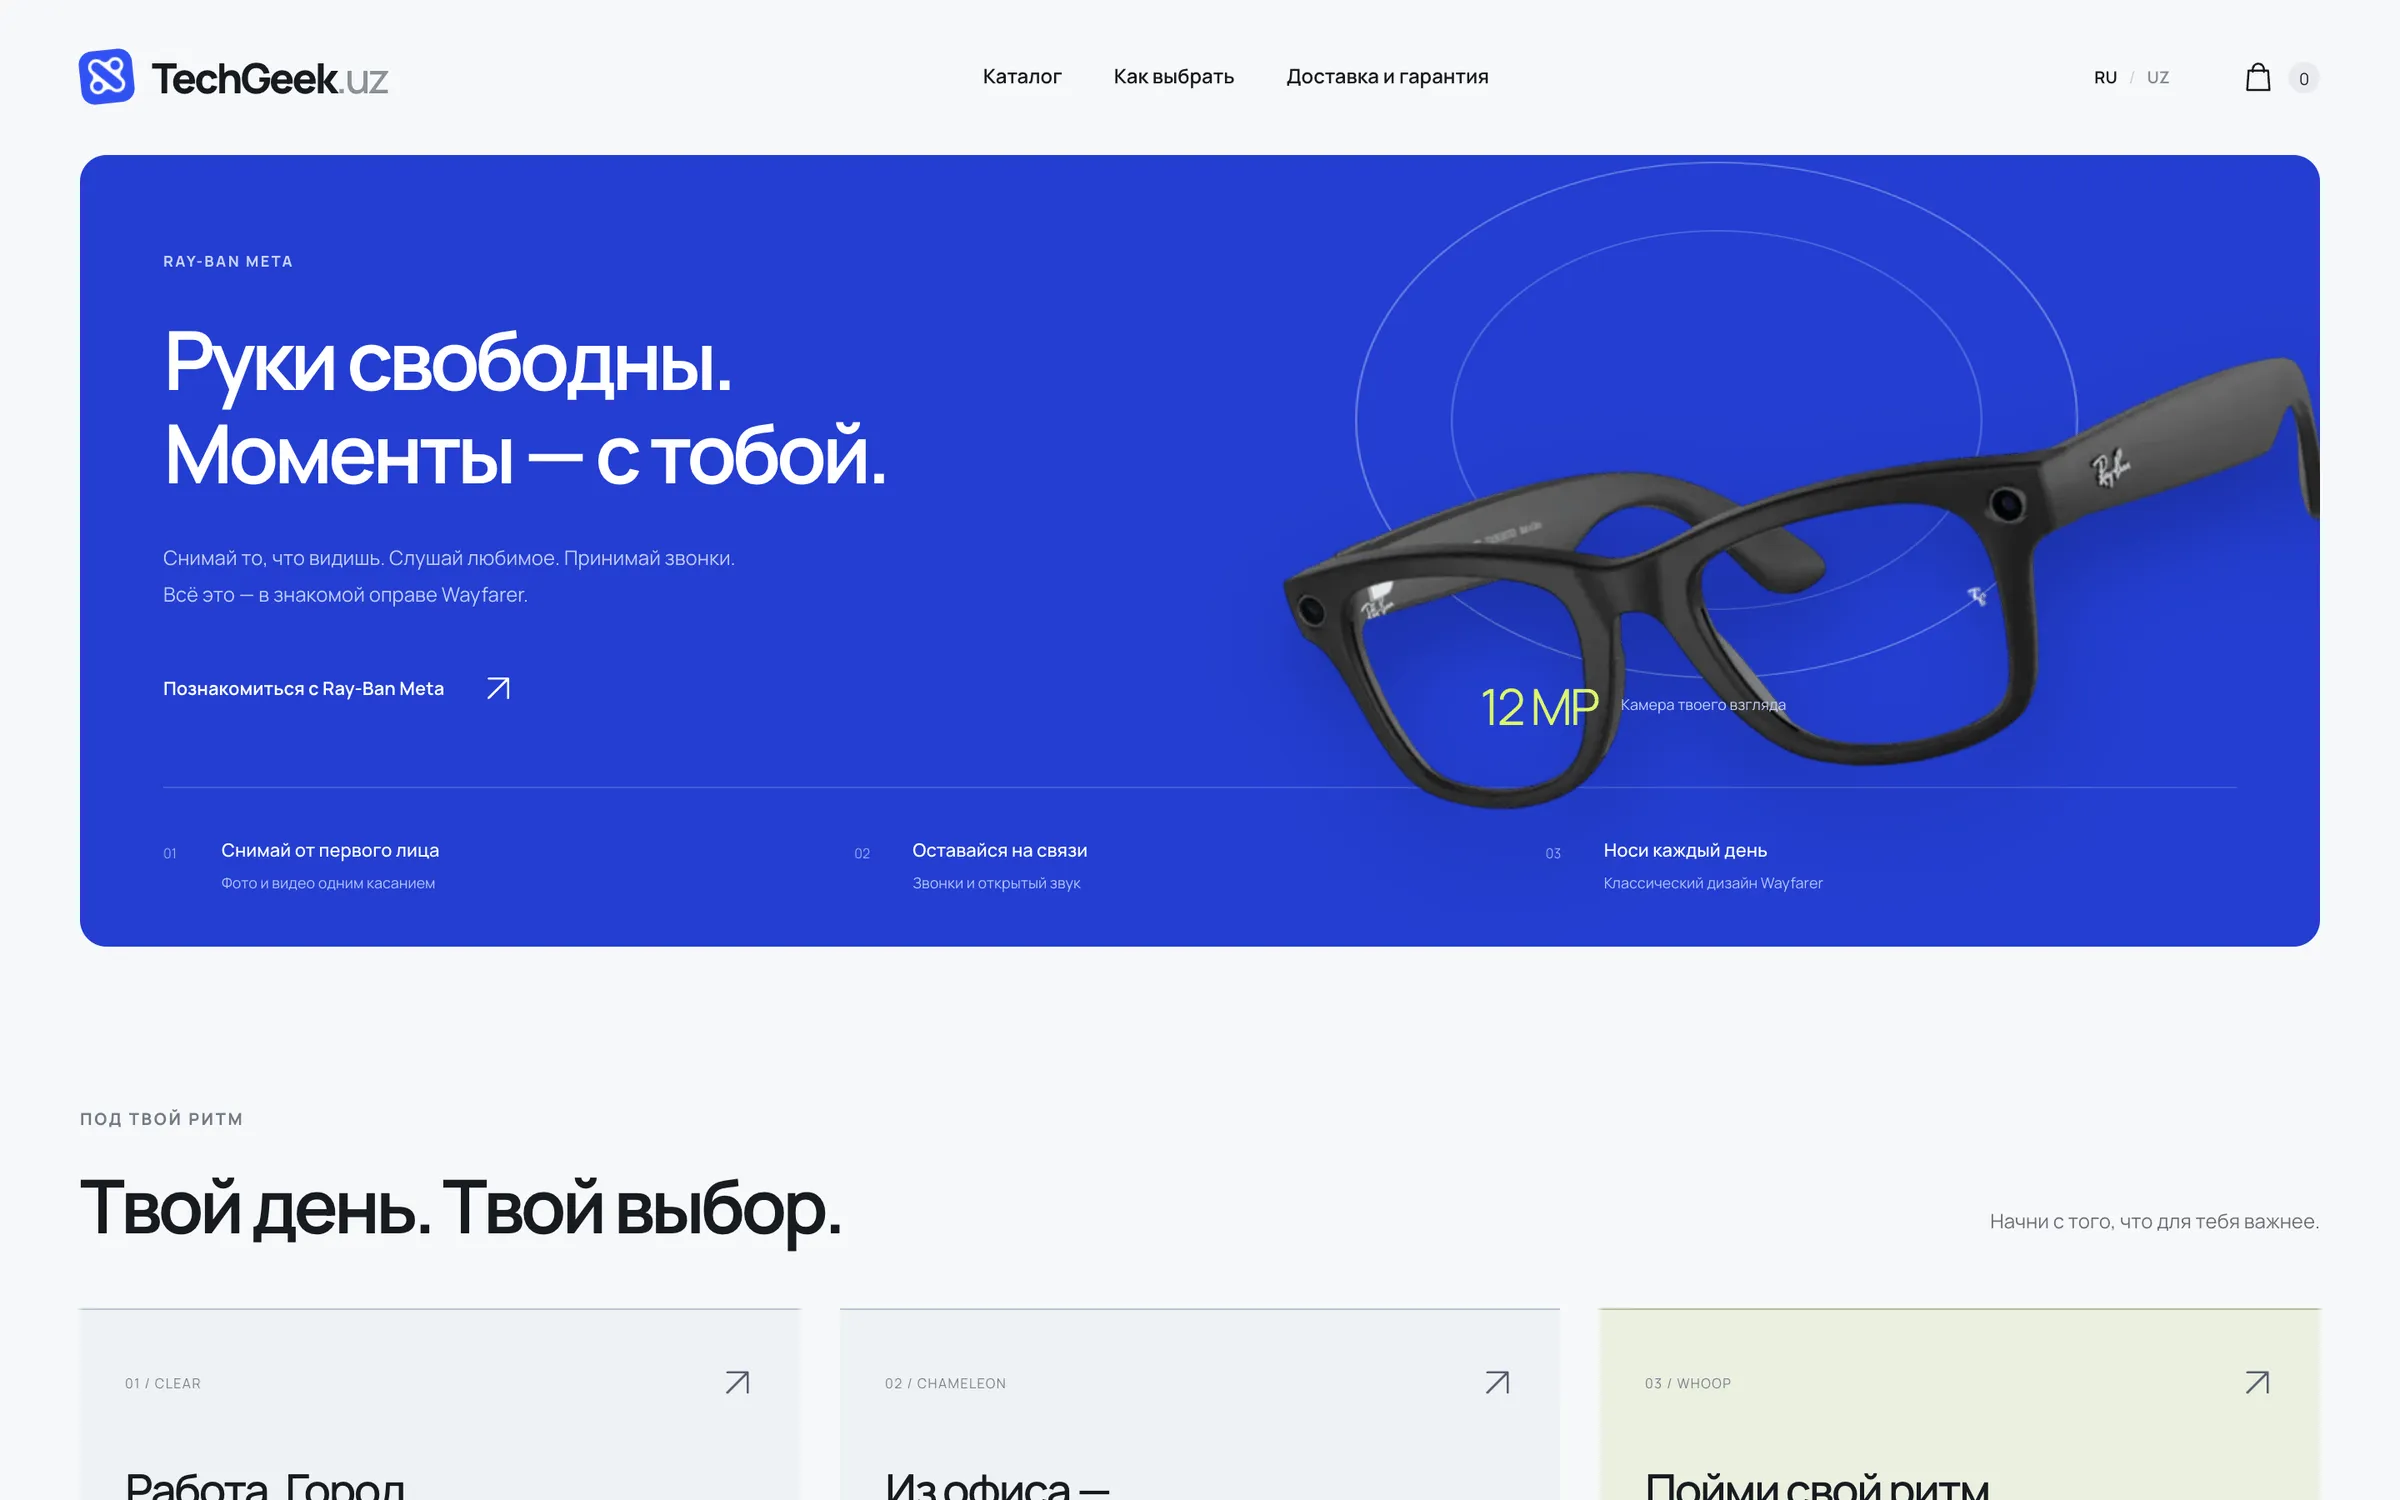Click the arrow icon on the 03 / WHOOP card
Image resolution: width=2400 pixels, height=1500 pixels.
(x=2257, y=1382)
